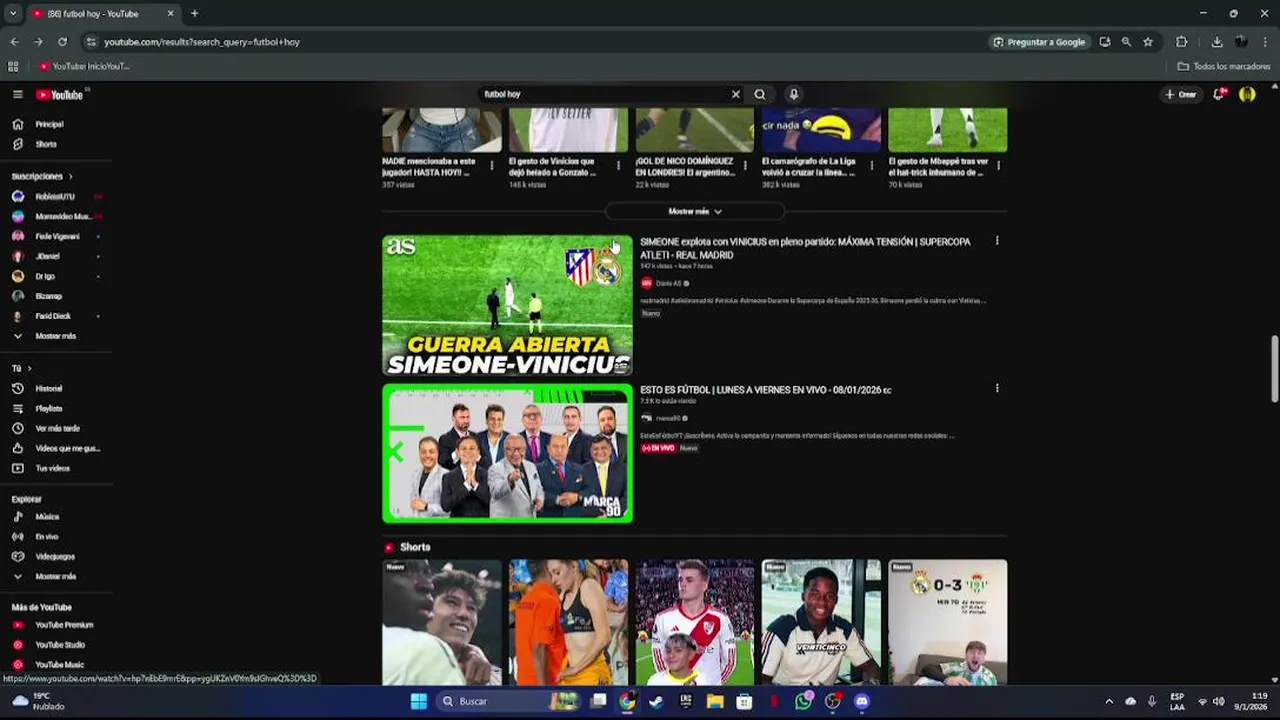This screenshot has height=720, width=1280.
Task: Open options for NADIE mencionaba short
Action: coord(491,166)
